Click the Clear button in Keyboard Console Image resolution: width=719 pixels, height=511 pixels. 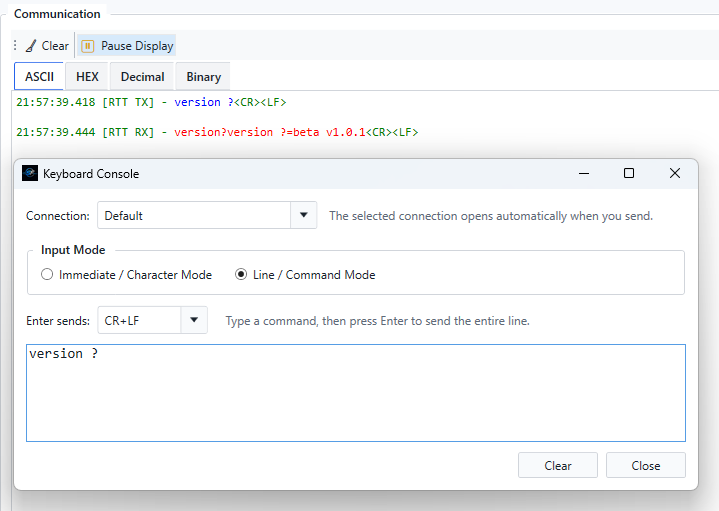[558, 465]
